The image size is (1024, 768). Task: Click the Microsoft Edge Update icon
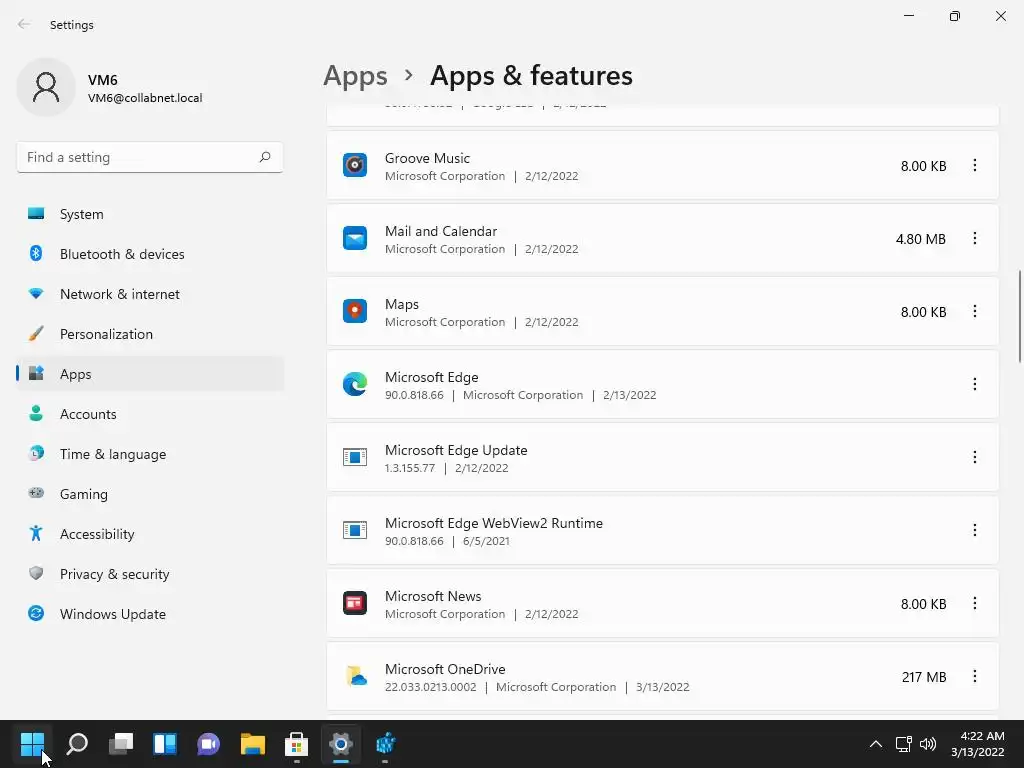pyautogui.click(x=355, y=457)
